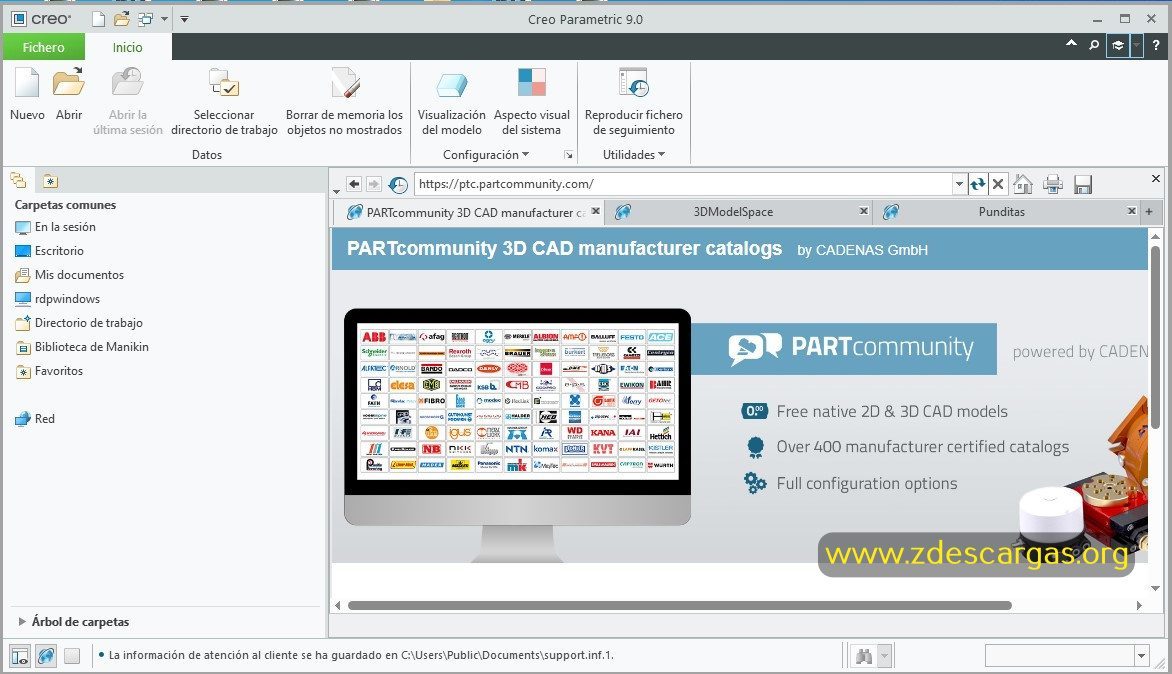The width and height of the screenshot is (1172, 674).
Task: Switch to the Punditas tab
Action: click(1001, 212)
